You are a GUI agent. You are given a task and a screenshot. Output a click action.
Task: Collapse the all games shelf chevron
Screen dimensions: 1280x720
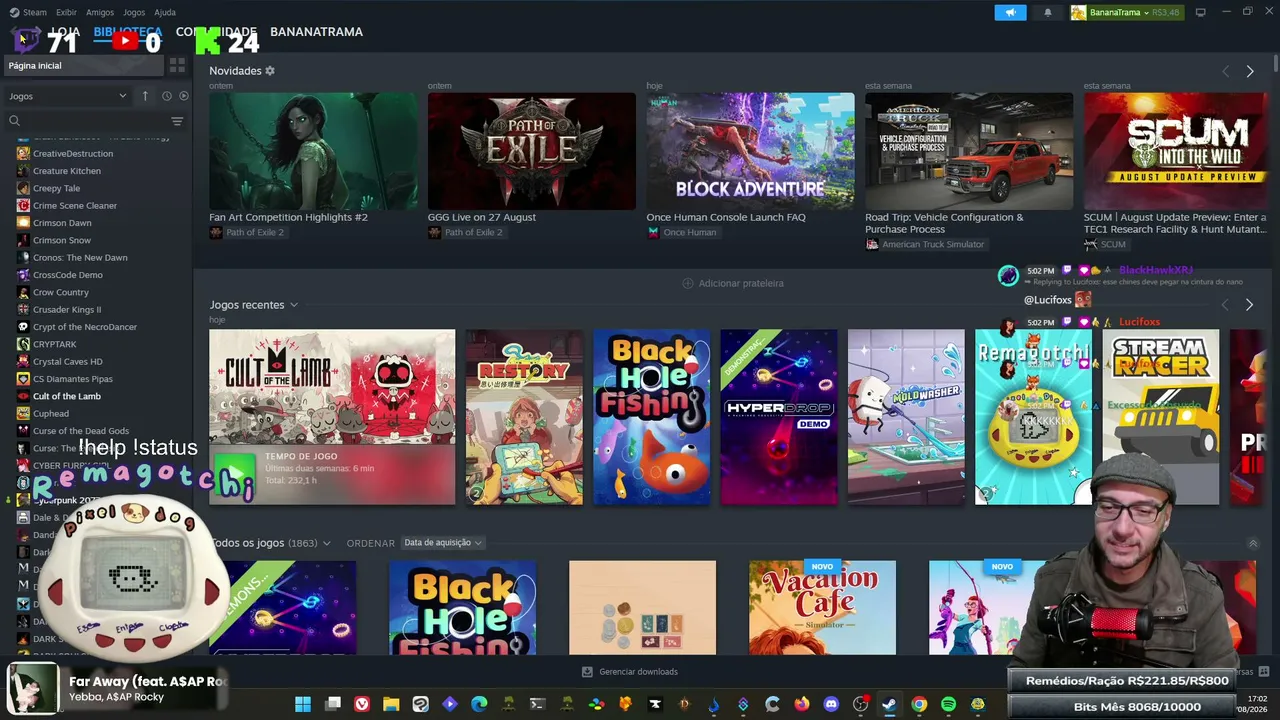(1253, 543)
